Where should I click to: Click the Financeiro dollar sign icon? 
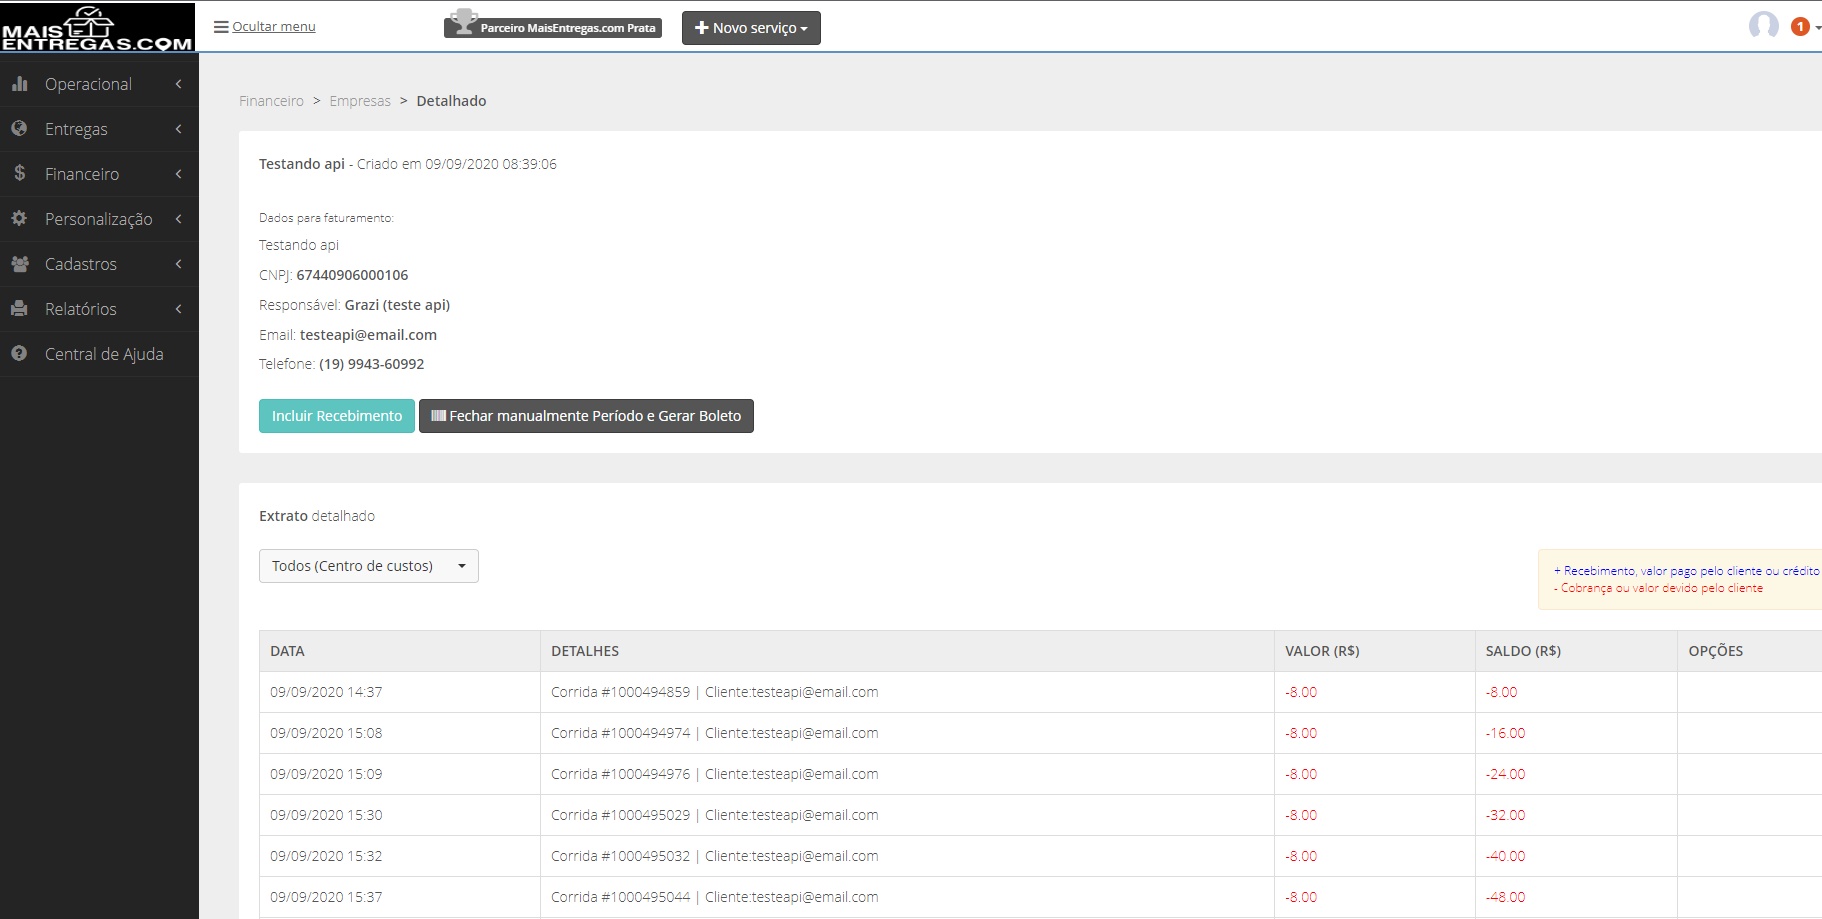point(19,174)
